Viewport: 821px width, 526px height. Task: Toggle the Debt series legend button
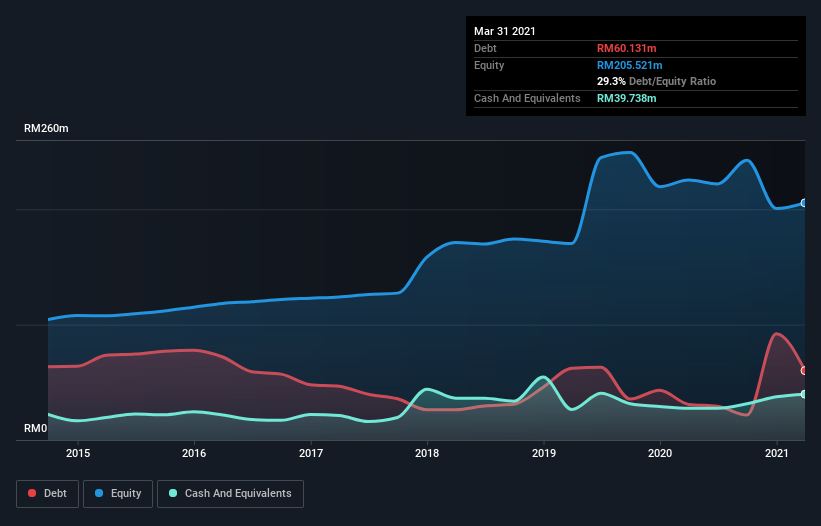tap(47, 494)
